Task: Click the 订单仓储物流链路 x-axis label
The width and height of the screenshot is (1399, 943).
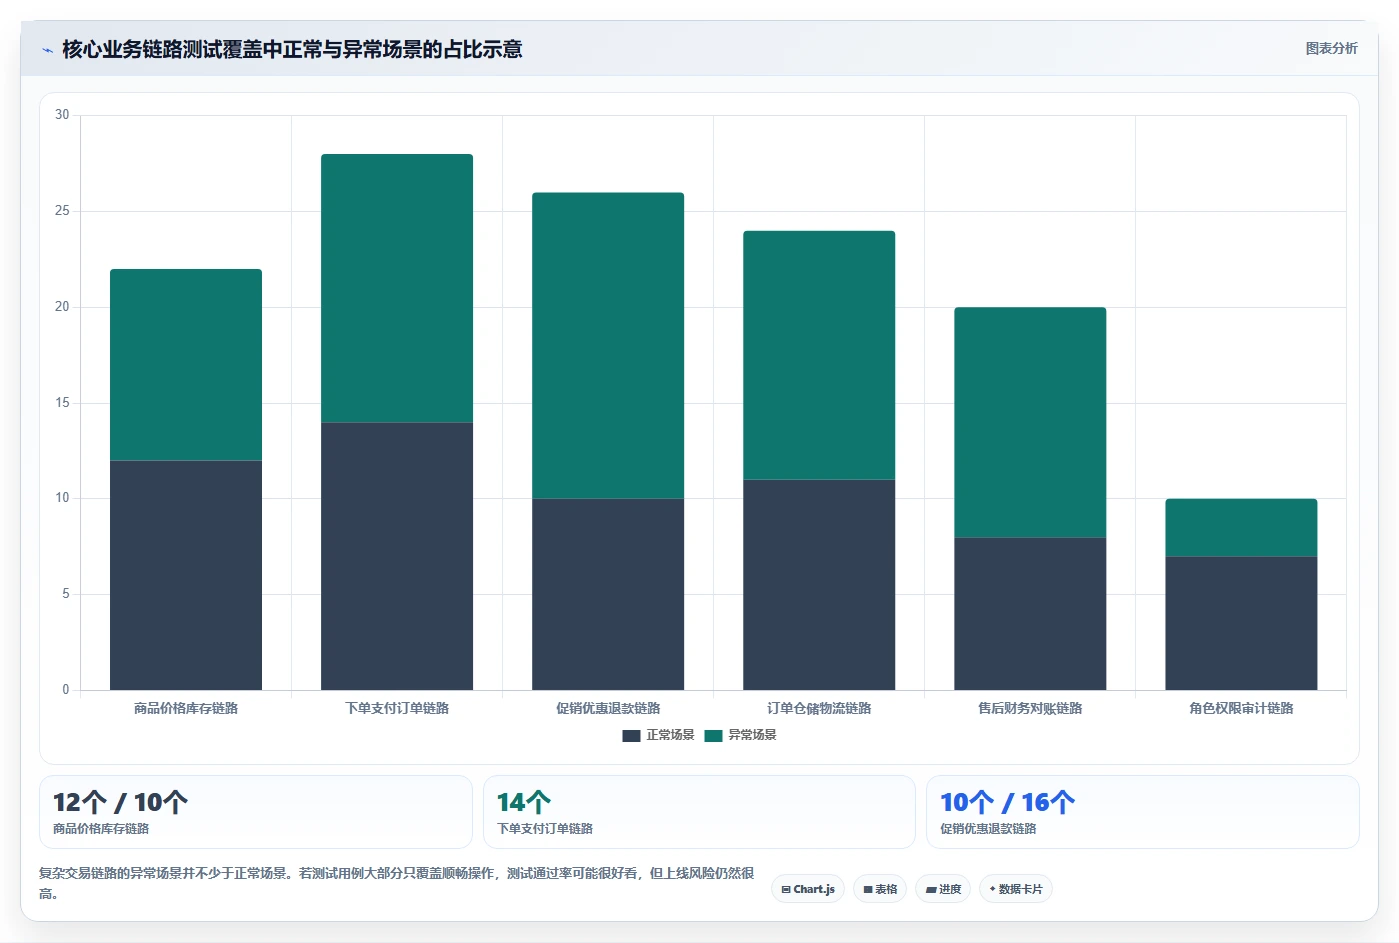Action: (819, 708)
